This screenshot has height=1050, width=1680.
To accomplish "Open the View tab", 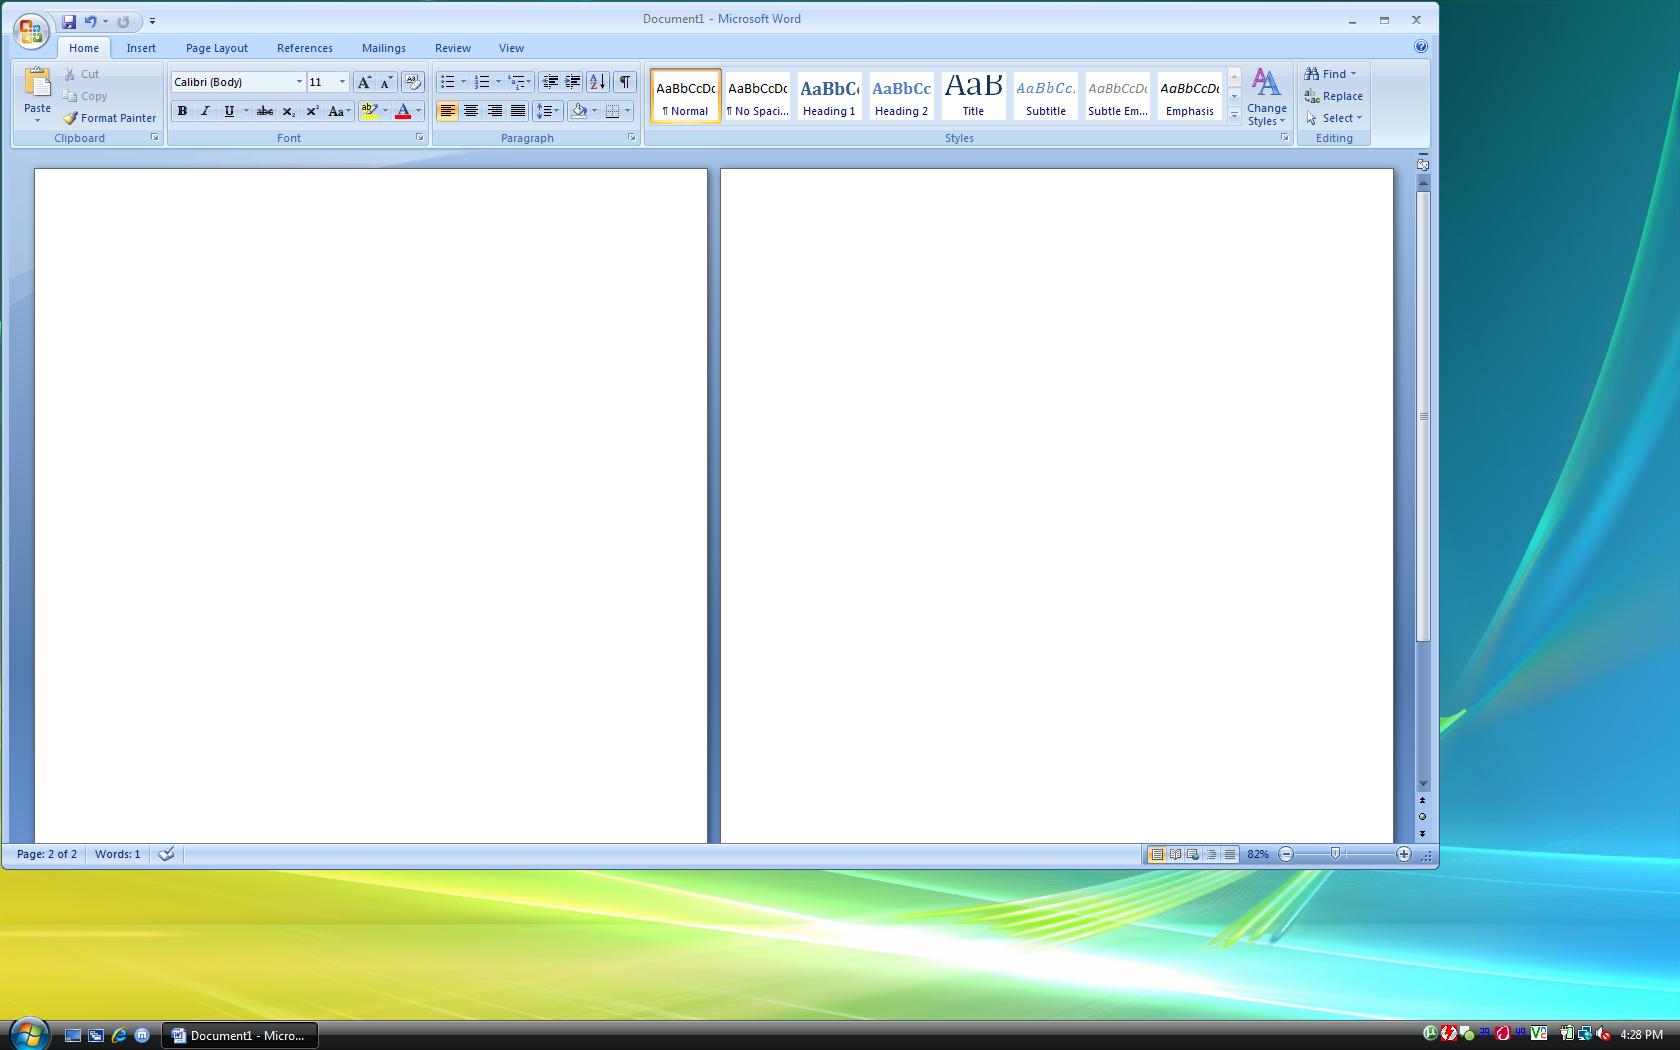I will [x=511, y=48].
